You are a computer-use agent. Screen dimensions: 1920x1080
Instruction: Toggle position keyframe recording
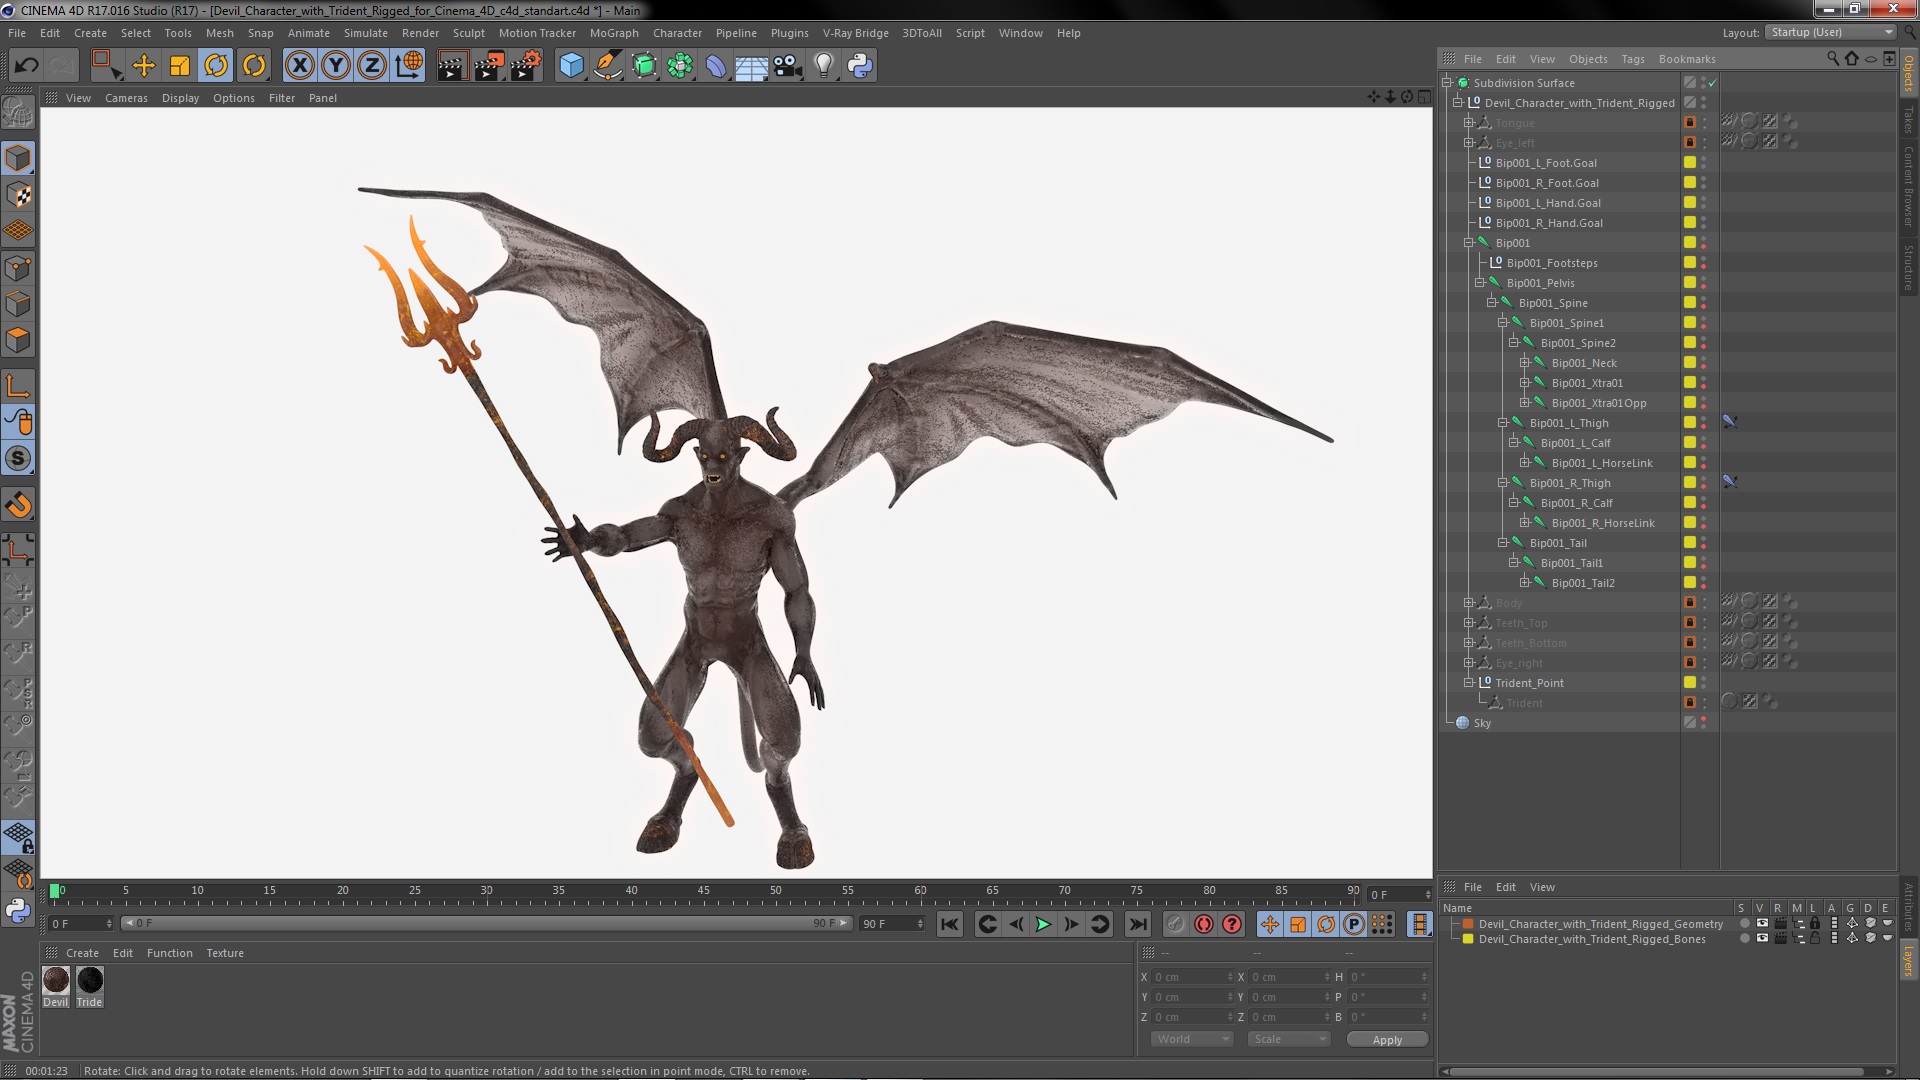(1270, 924)
